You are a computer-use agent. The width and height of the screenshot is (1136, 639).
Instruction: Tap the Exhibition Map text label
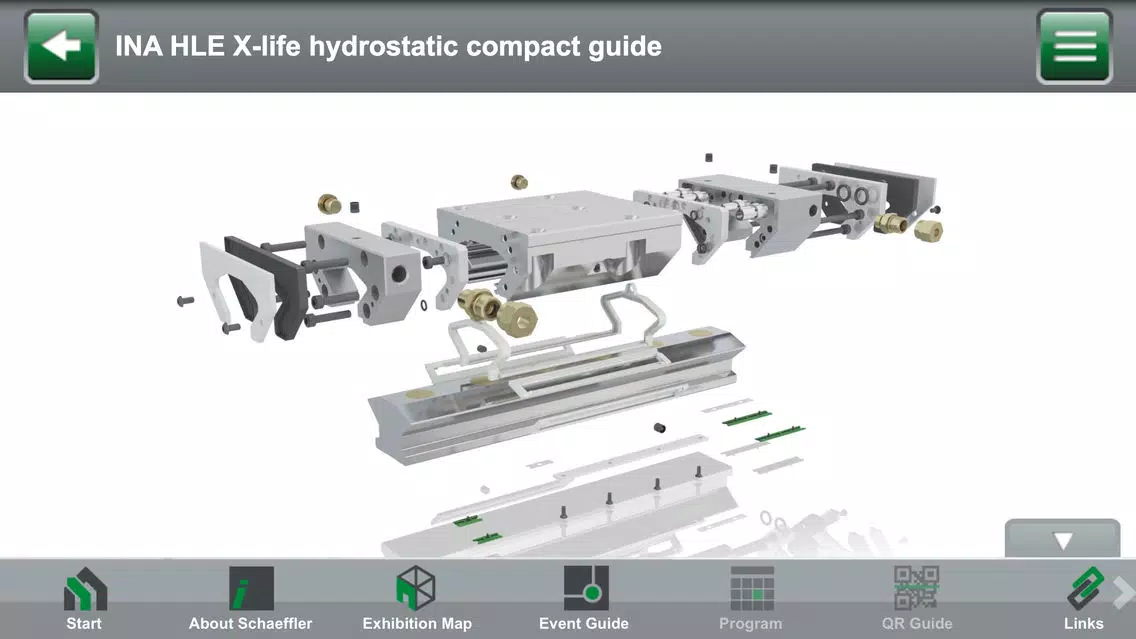[x=417, y=623]
